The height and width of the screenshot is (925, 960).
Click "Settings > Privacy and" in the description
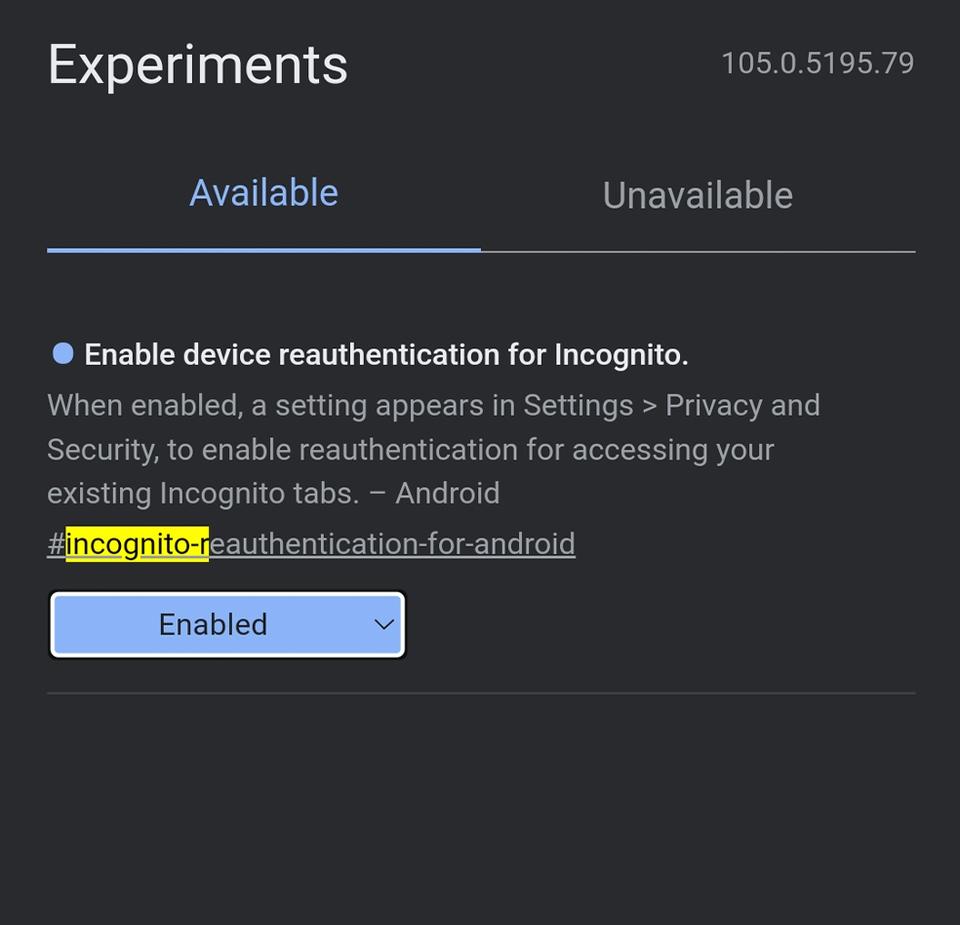click(x=671, y=406)
